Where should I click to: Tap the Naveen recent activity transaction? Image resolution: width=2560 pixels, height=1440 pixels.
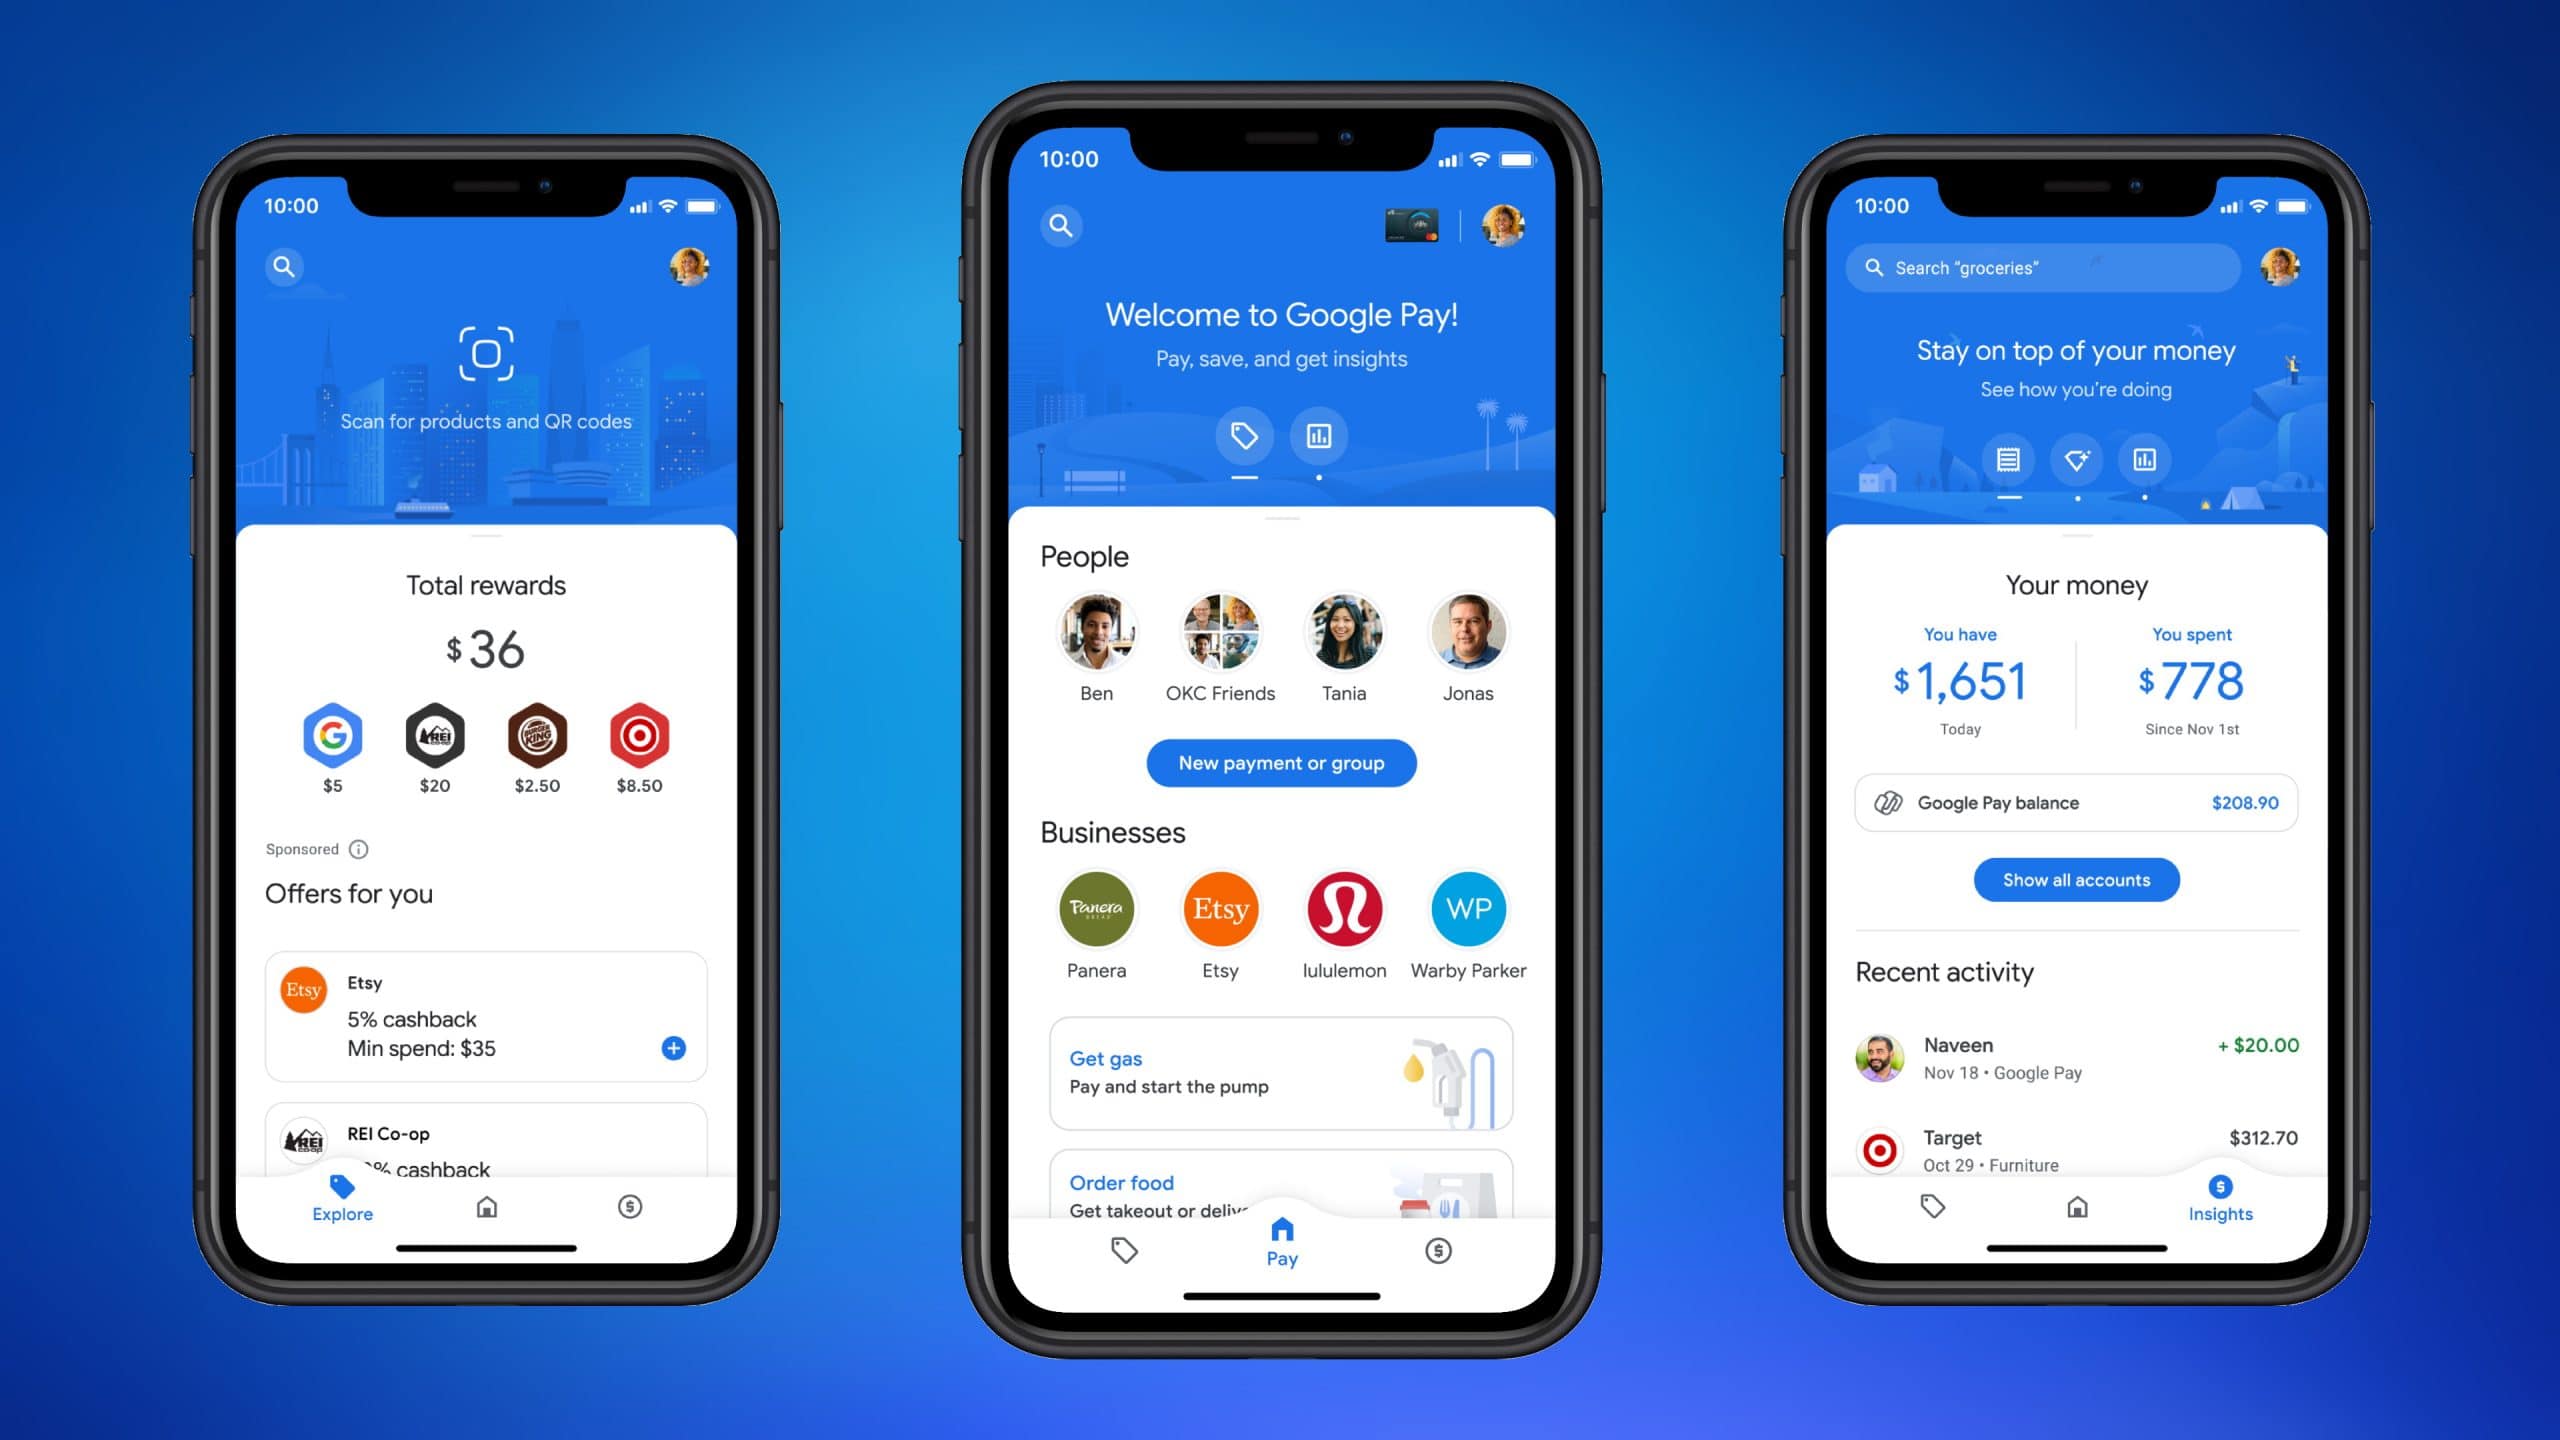[x=2075, y=1057]
